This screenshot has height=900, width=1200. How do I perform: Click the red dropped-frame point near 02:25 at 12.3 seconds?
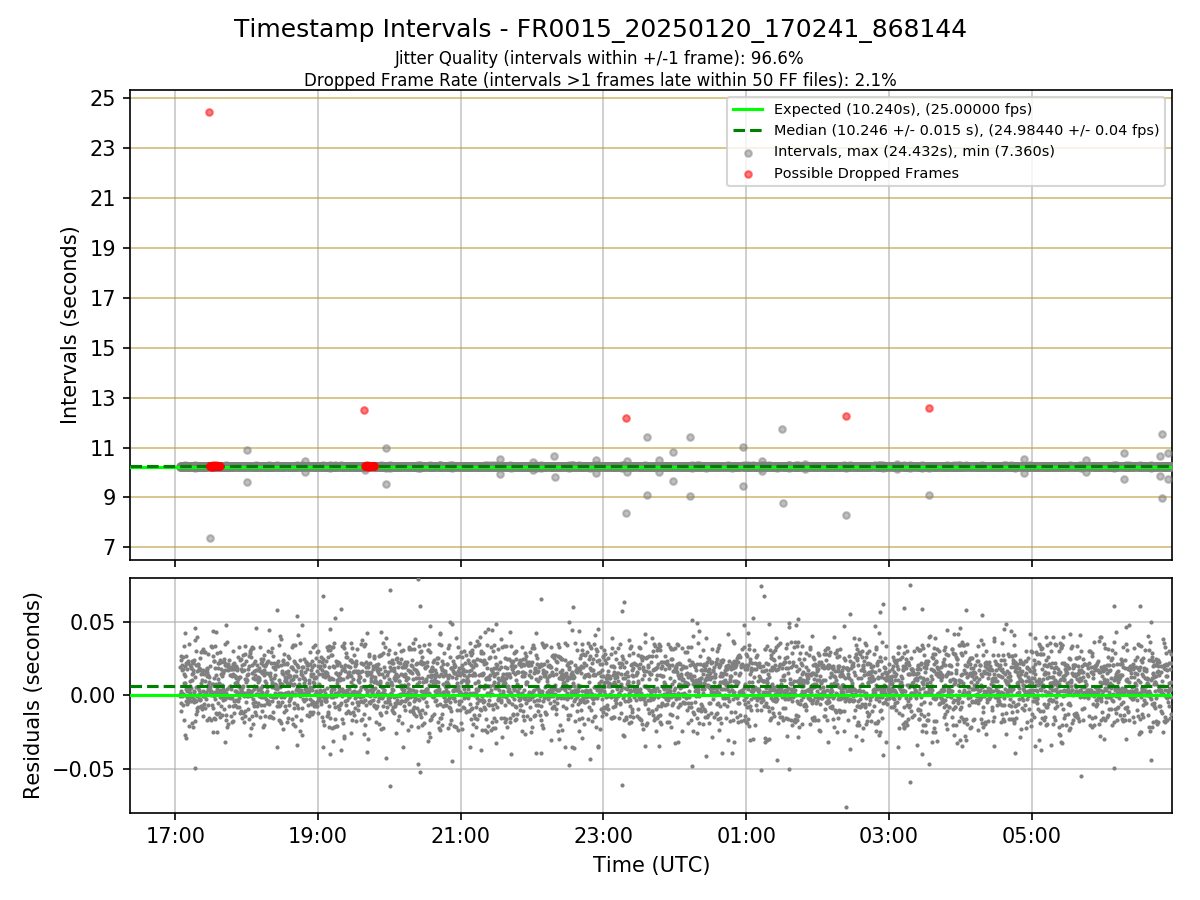coord(846,416)
